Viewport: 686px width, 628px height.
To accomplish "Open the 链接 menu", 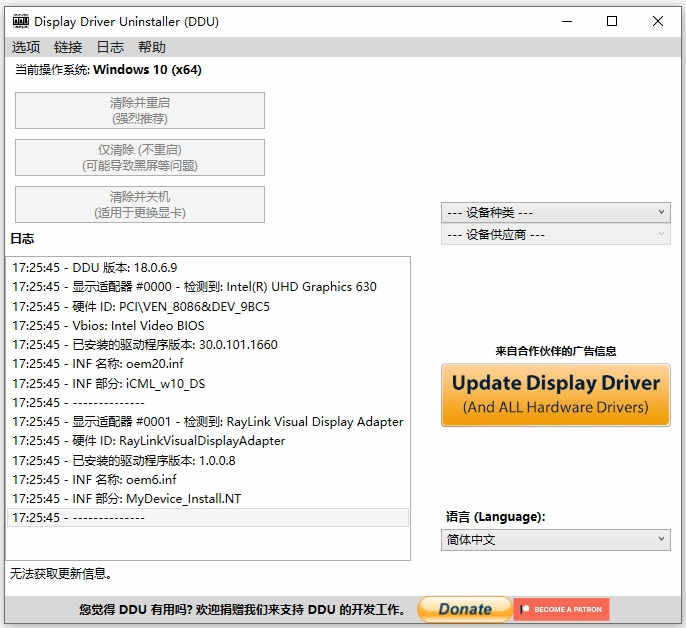I will click(x=68, y=47).
